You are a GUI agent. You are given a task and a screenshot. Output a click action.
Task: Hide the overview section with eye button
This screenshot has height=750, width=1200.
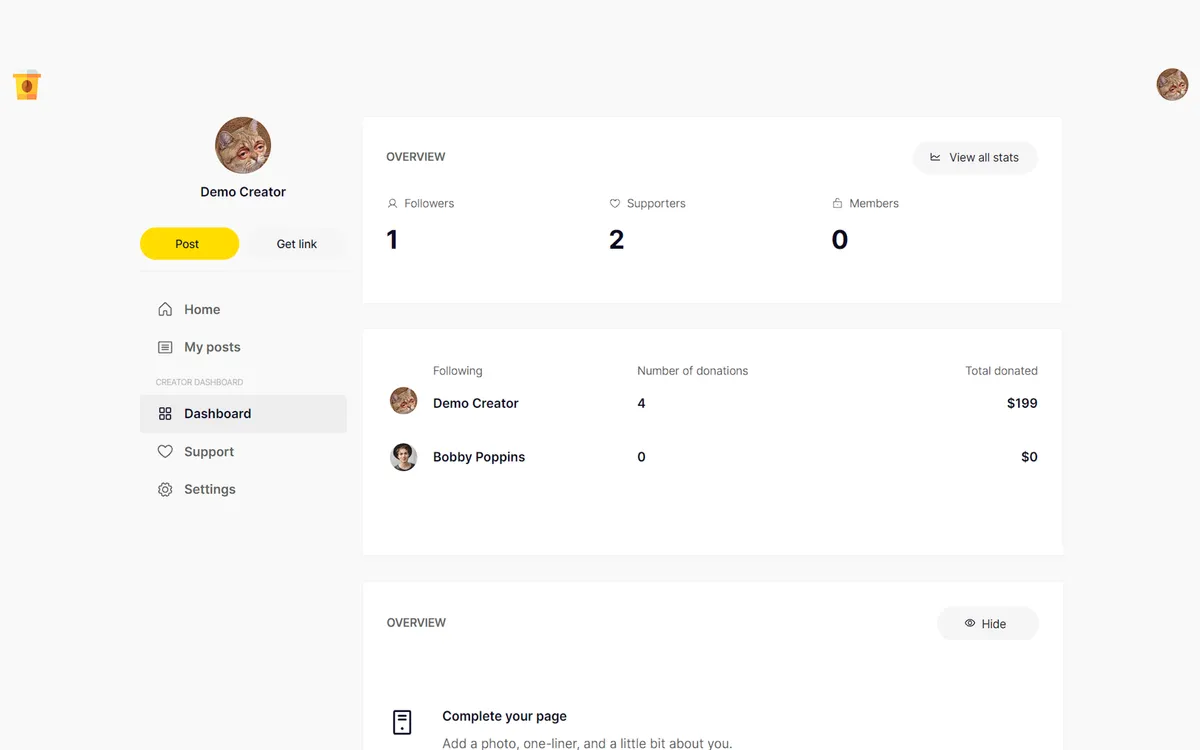coord(987,623)
